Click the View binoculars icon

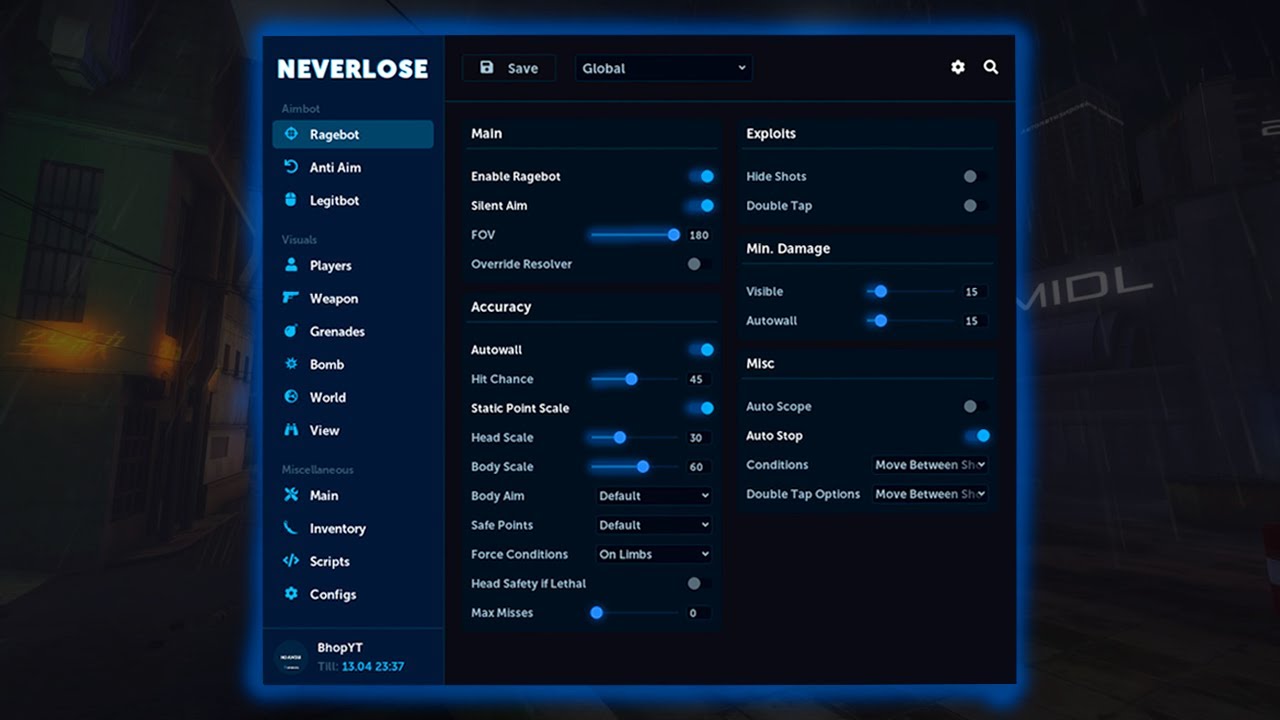pyautogui.click(x=291, y=430)
